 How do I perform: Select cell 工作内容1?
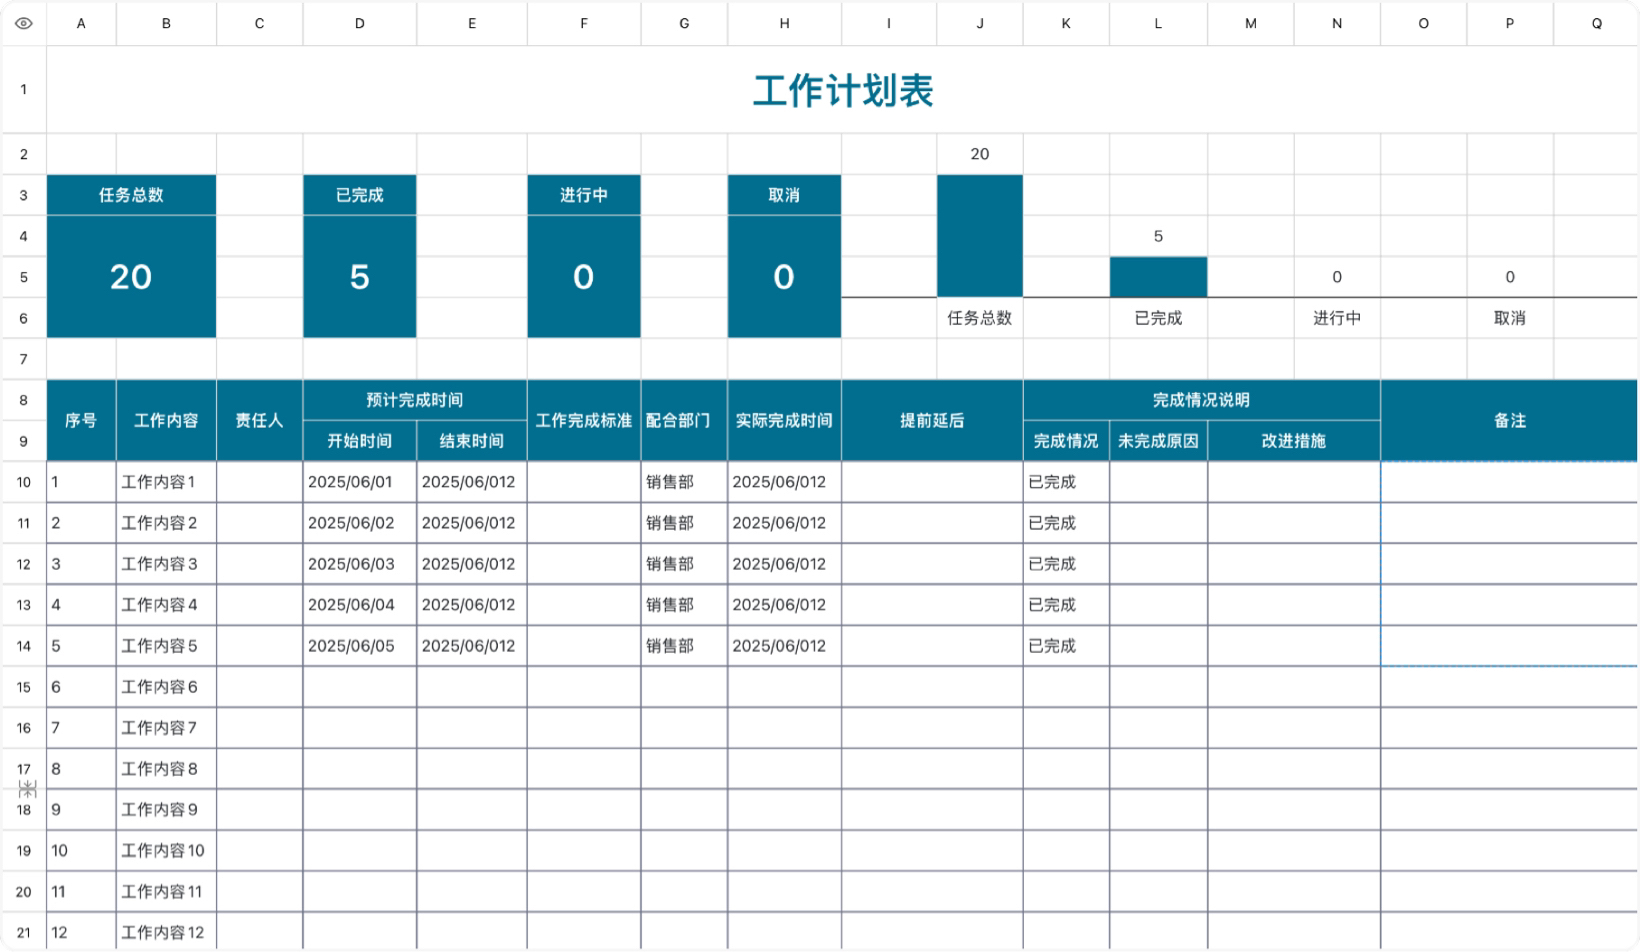pyautogui.click(x=166, y=482)
